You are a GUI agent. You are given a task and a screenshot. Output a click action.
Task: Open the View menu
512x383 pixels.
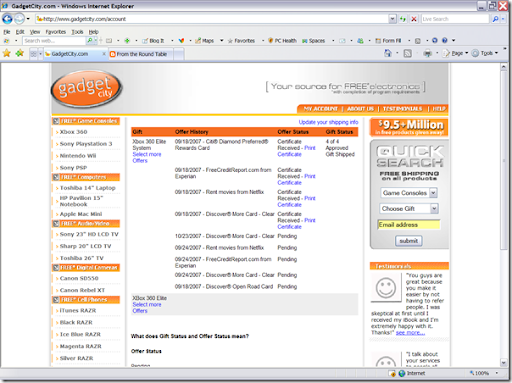(35, 32)
